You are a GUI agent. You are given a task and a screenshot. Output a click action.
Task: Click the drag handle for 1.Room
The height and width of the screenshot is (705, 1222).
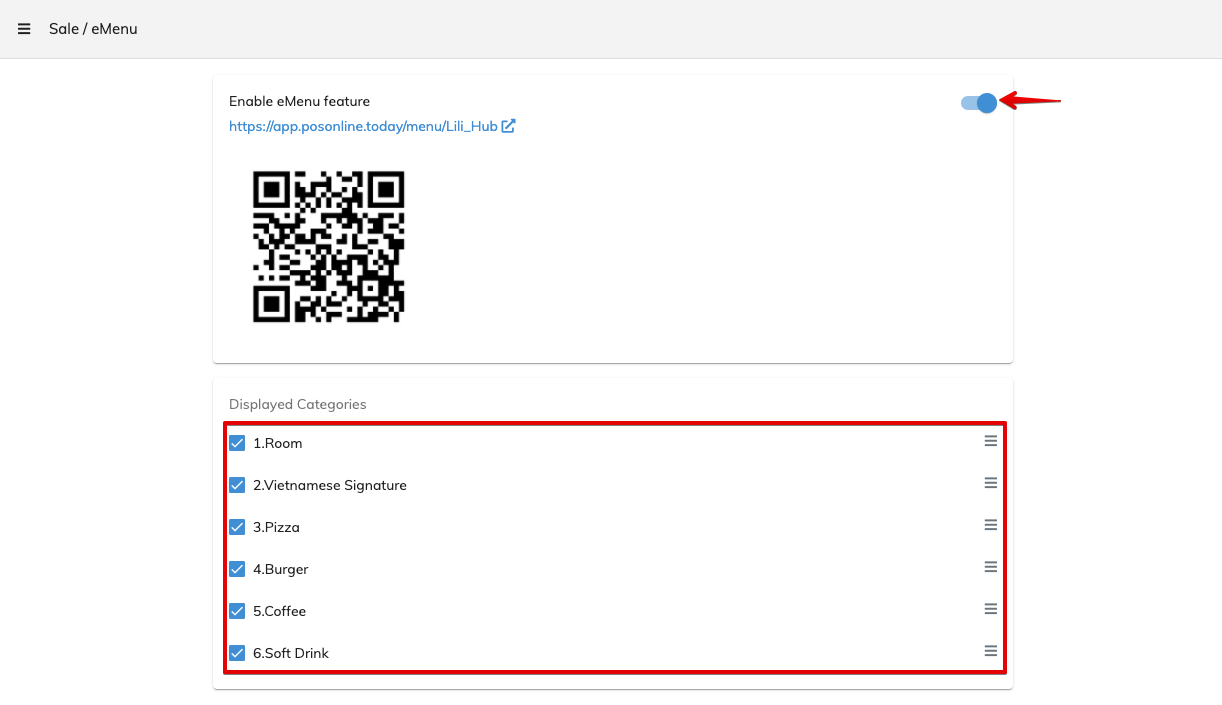click(991, 441)
